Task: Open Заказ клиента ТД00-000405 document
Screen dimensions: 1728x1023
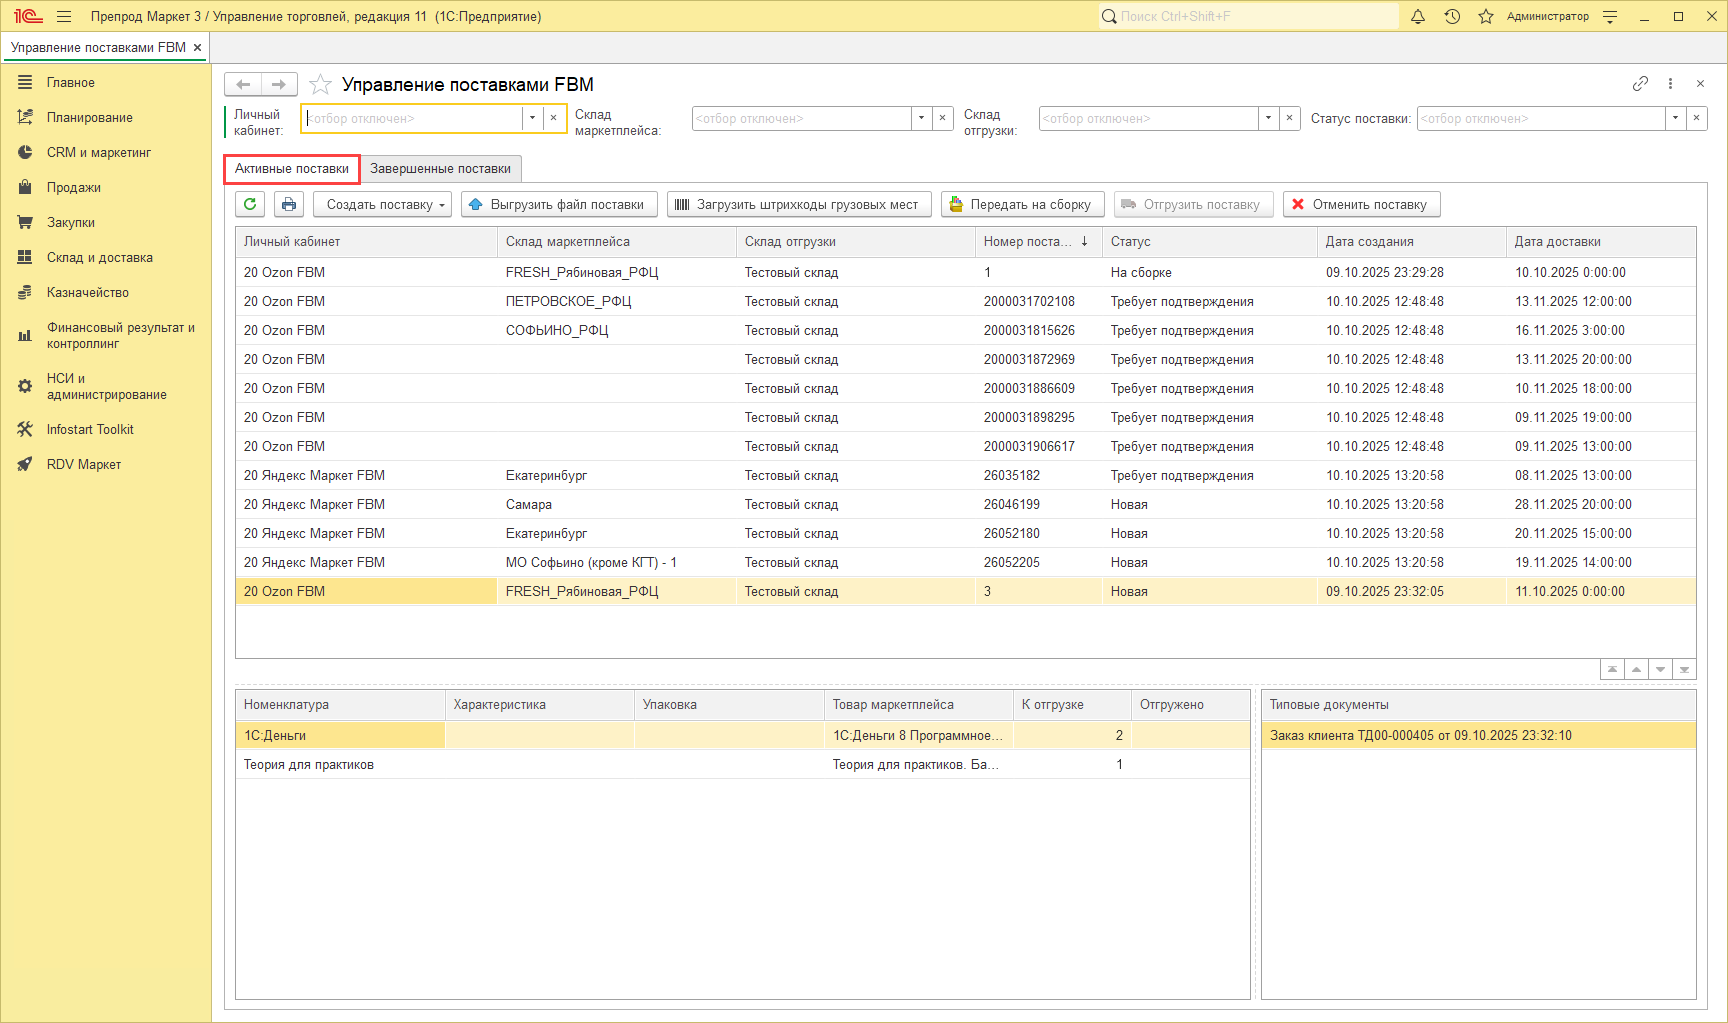Action: (1420, 735)
